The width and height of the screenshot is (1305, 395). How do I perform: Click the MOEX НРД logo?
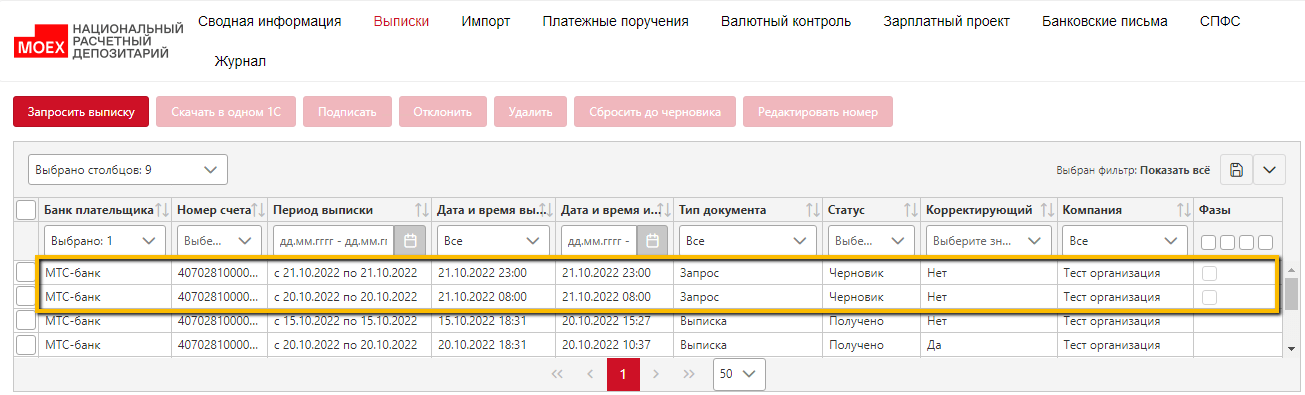click(98, 42)
